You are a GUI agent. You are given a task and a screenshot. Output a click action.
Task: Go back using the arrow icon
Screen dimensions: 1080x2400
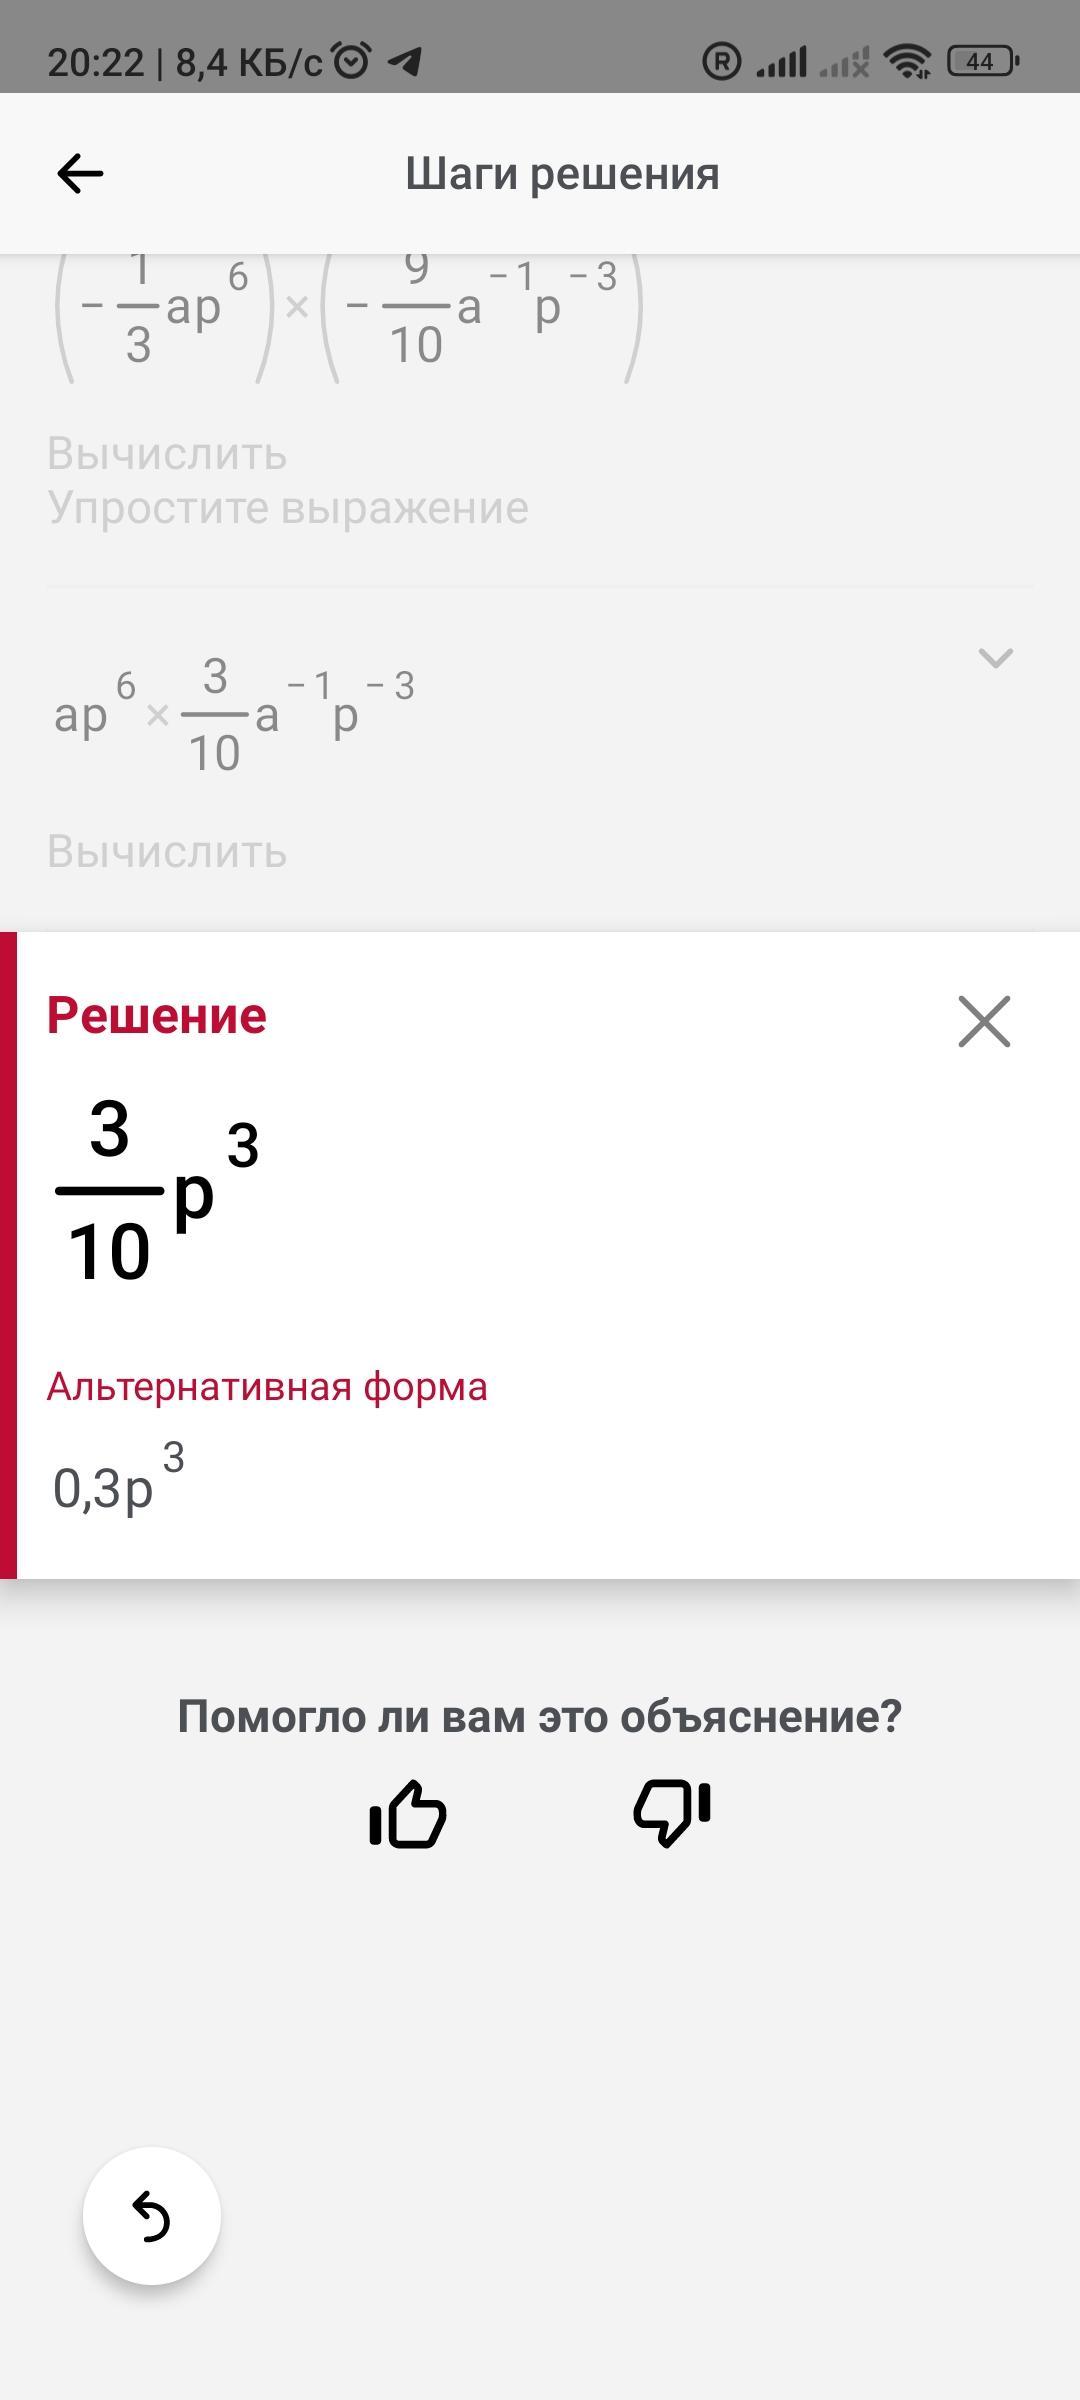tap(80, 174)
